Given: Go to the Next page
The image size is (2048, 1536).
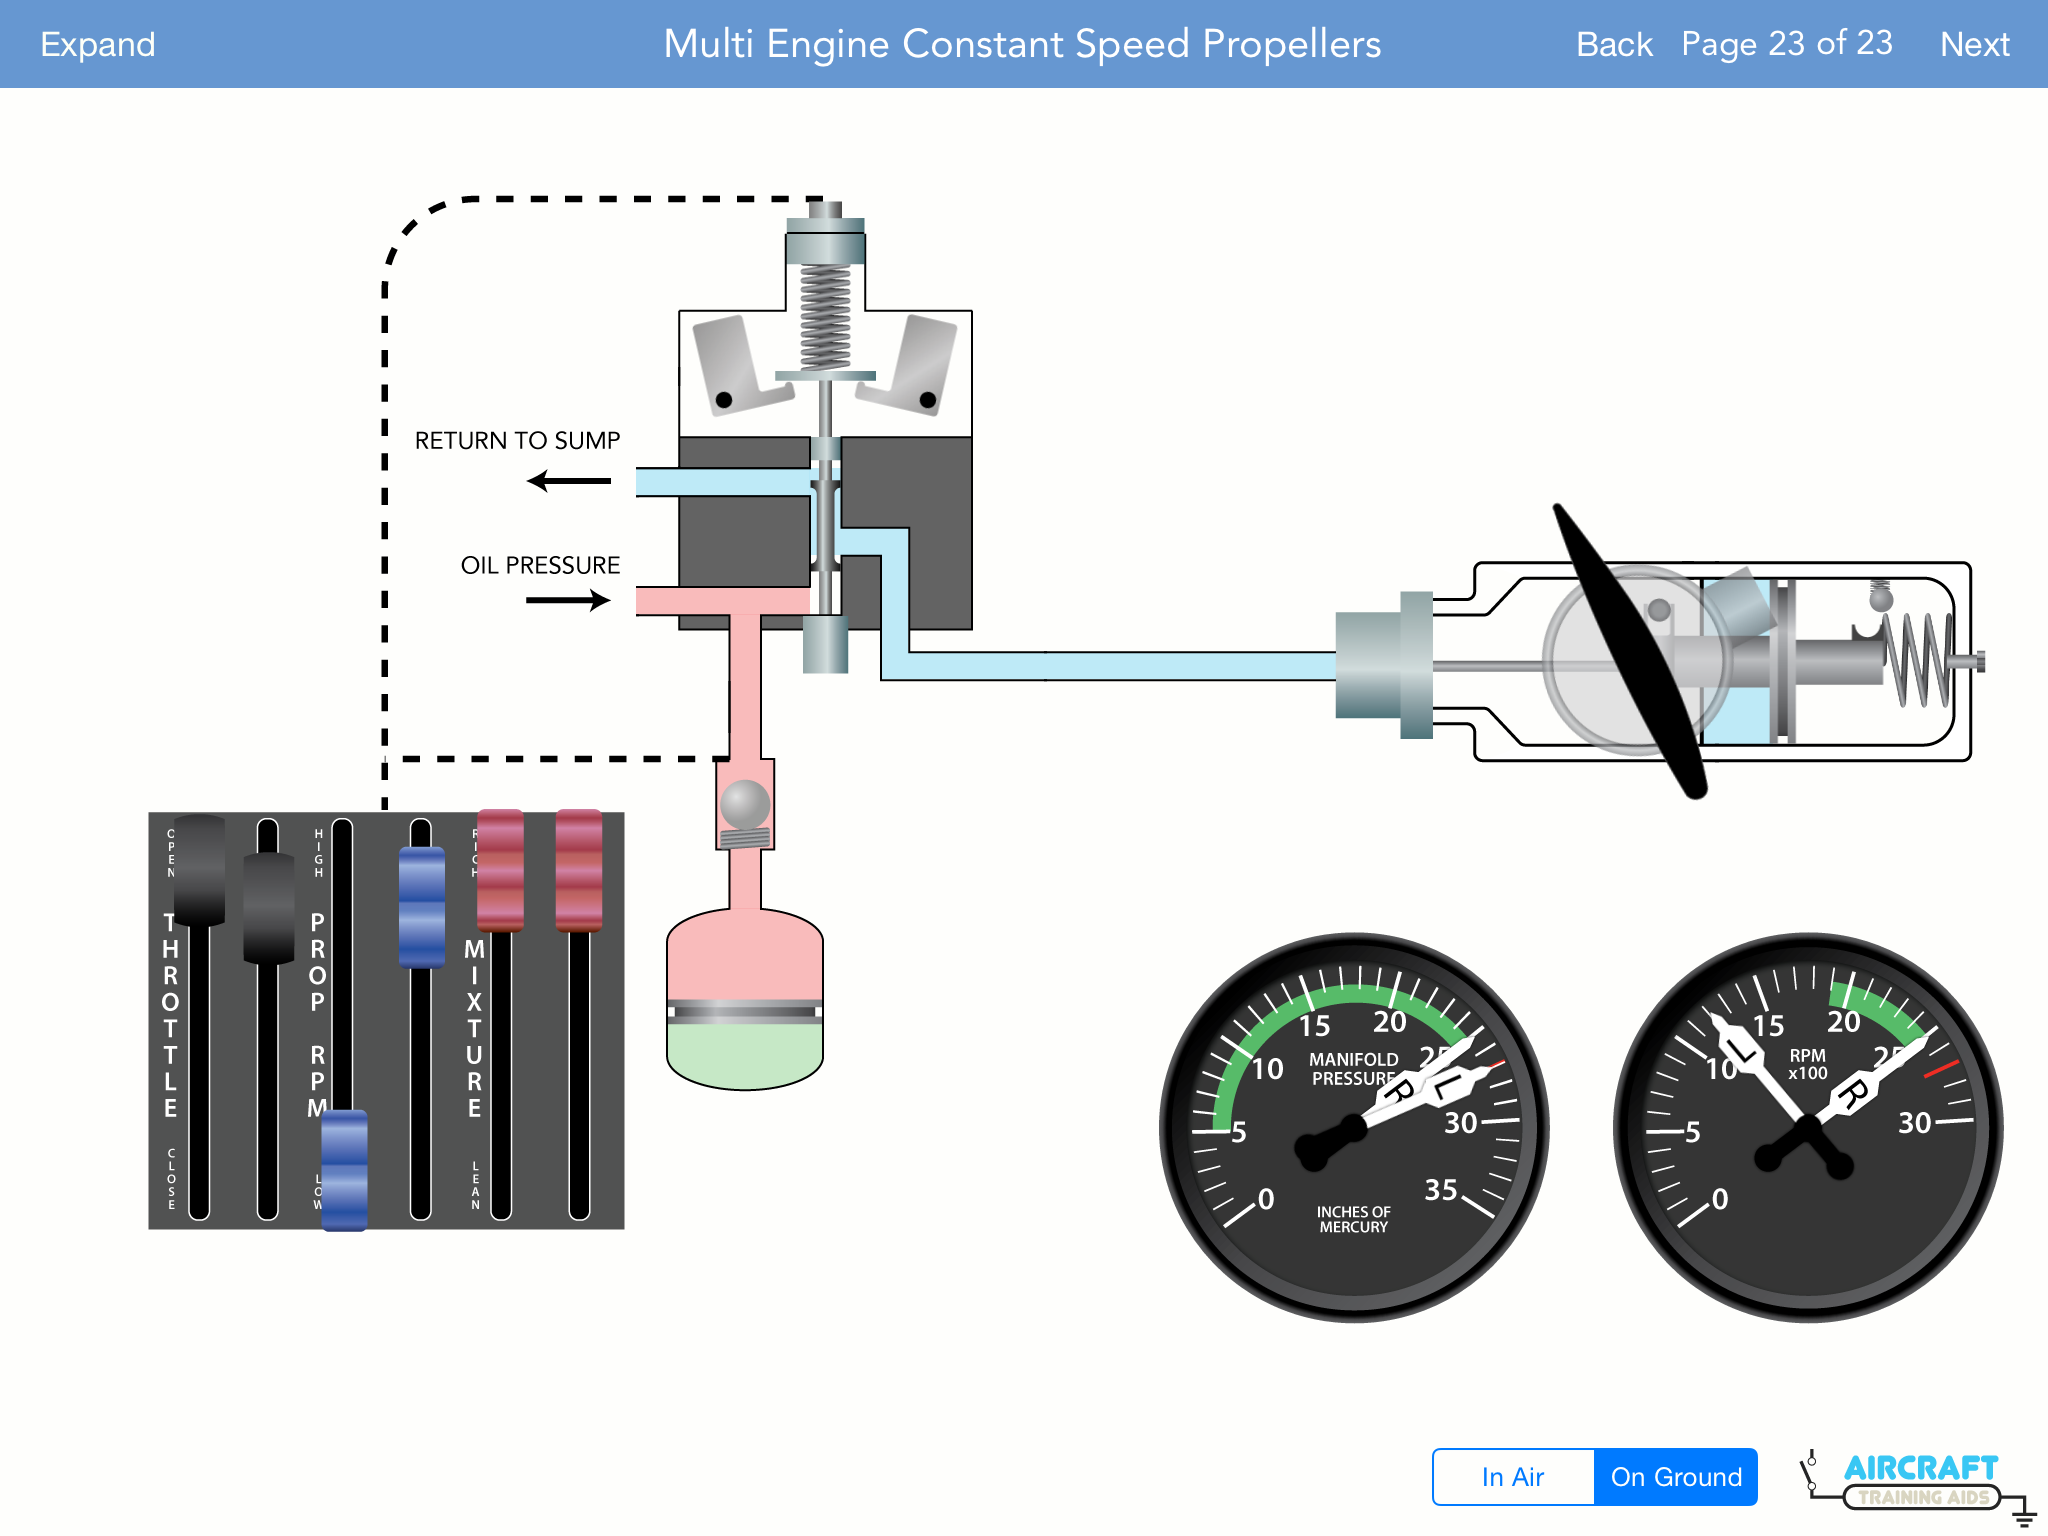Looking at the screenshot, I should pyautogui.click(x=1974, y=44).
